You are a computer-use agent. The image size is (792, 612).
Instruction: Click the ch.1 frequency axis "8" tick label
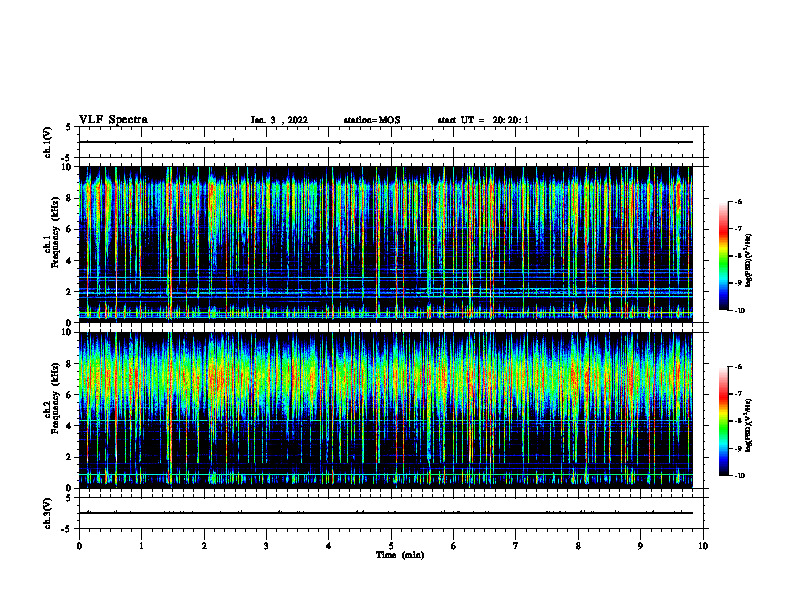69,198
